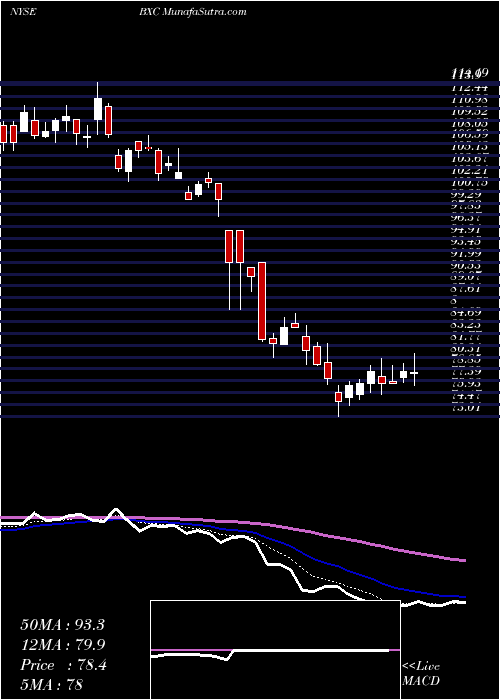Click the 77.39 price axis label
The image size is (500, 700).
[468, 372]
